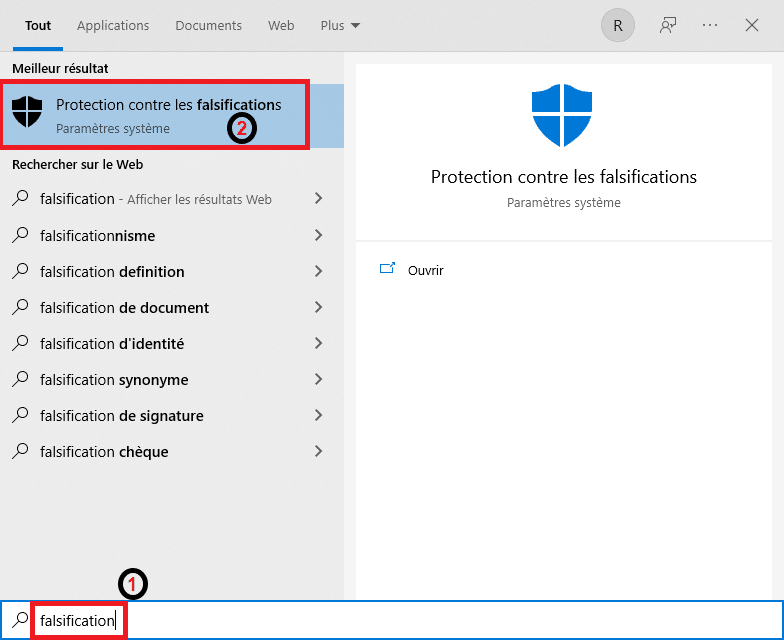Select the falsification synonyme suggestion
The image size is (784, 640).
pos(172,379)
